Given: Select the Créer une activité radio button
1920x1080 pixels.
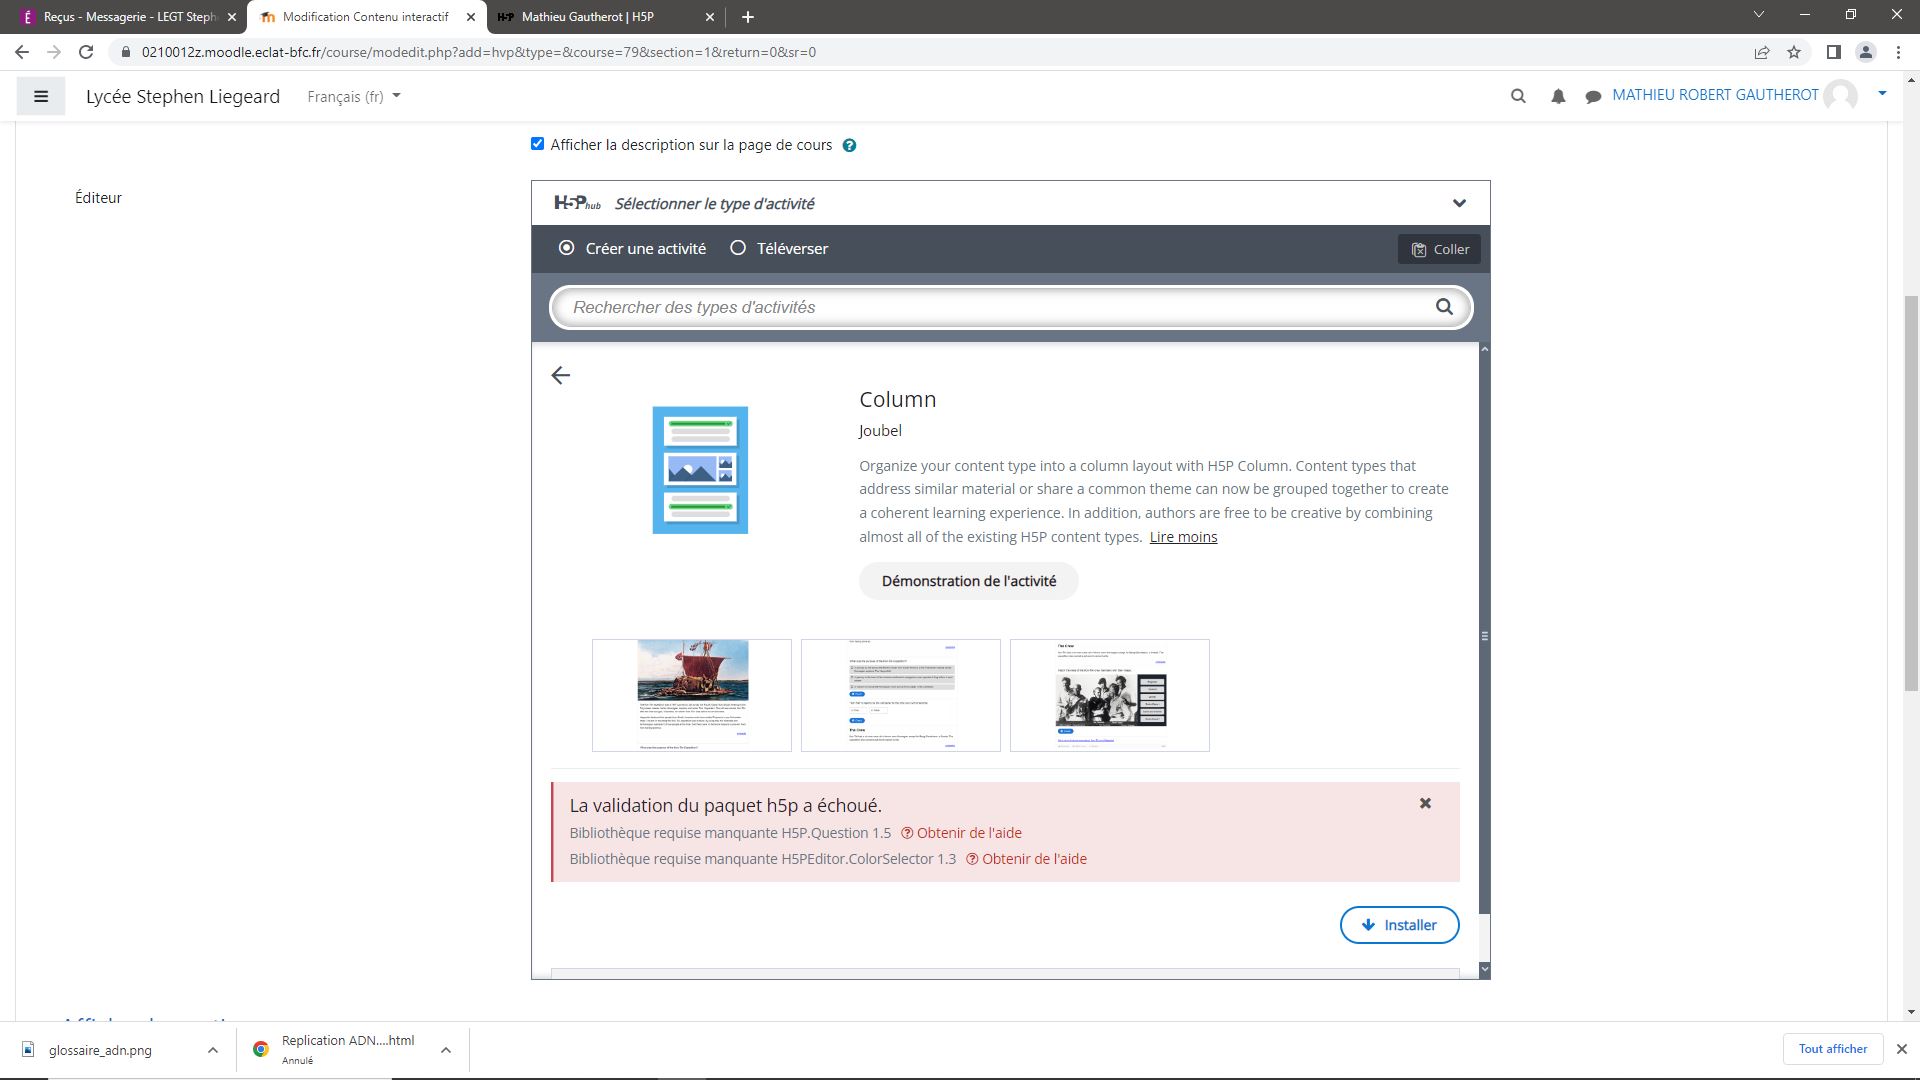Looking at the screenshot, I should click(x=567, y=248).
